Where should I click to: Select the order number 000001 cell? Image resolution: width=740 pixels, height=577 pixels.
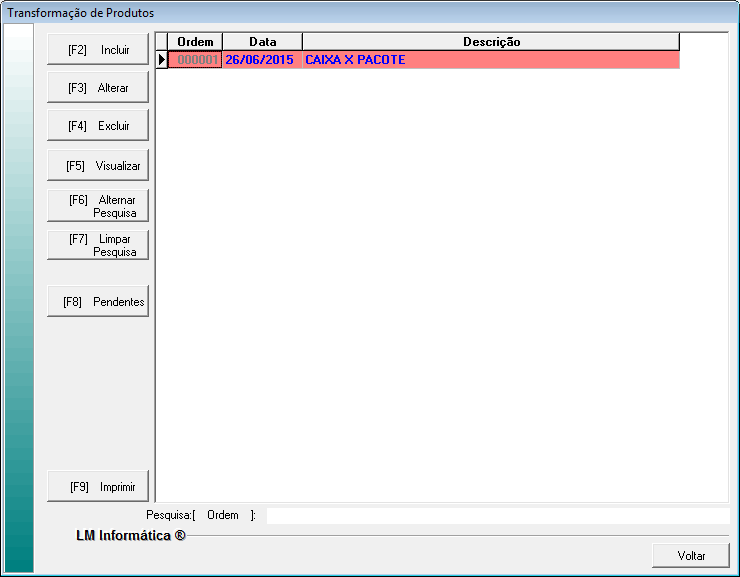[196, 60]
